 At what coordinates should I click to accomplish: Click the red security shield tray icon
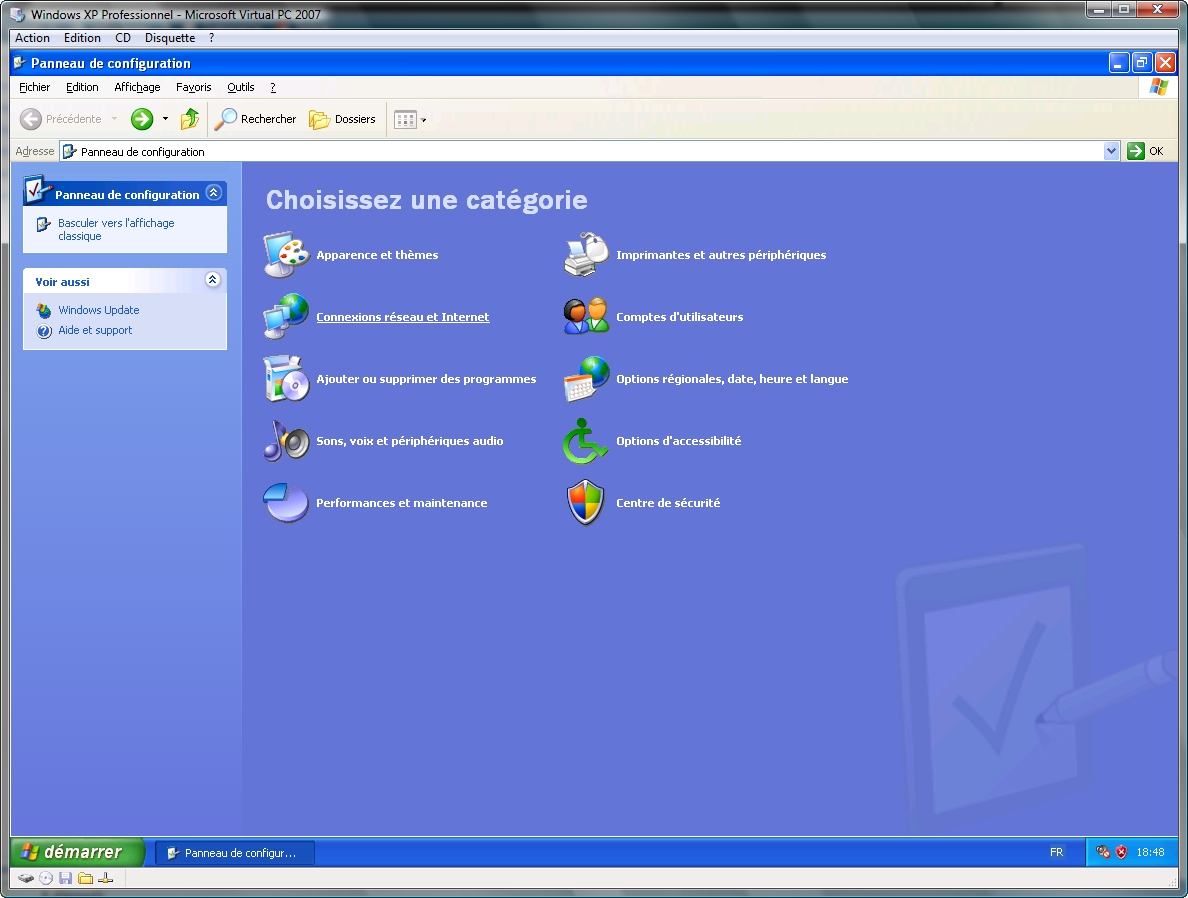point(1121,853)
